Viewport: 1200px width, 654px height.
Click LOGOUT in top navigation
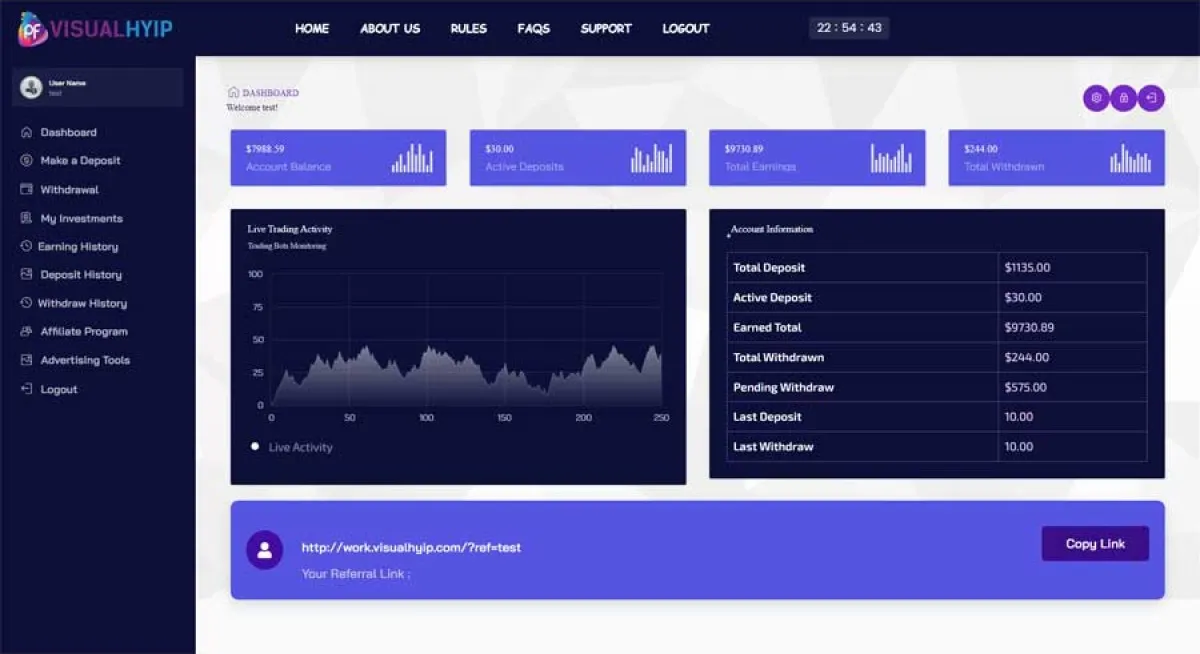686,28
